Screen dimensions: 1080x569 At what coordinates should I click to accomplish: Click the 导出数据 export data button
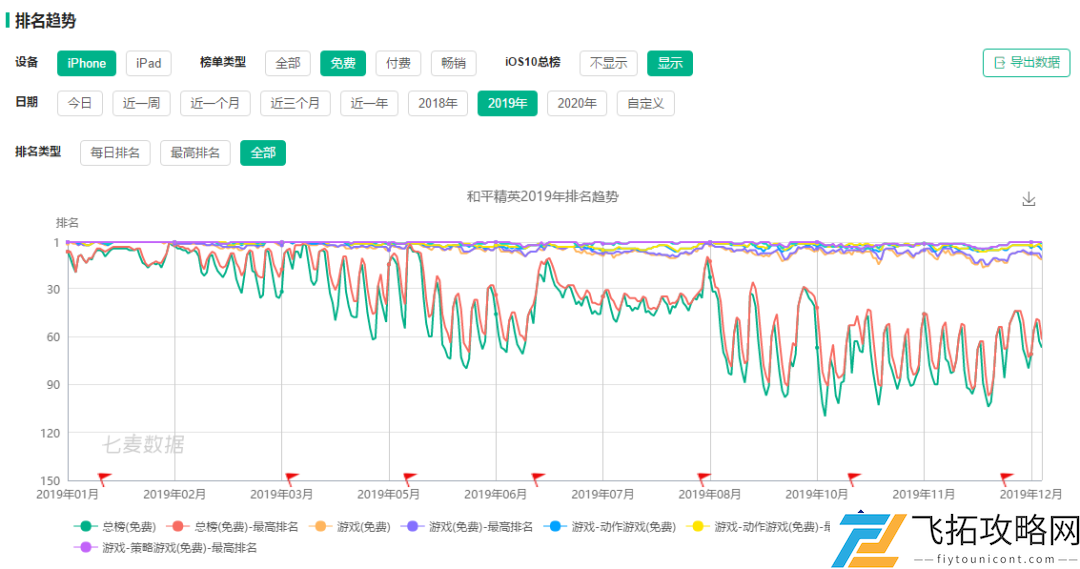point(1026,63)
